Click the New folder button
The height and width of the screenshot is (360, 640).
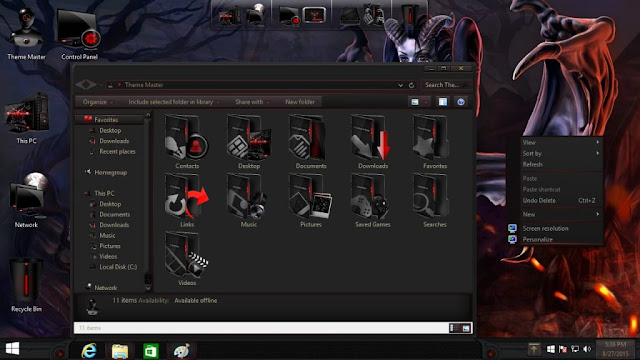pos(300,102)
